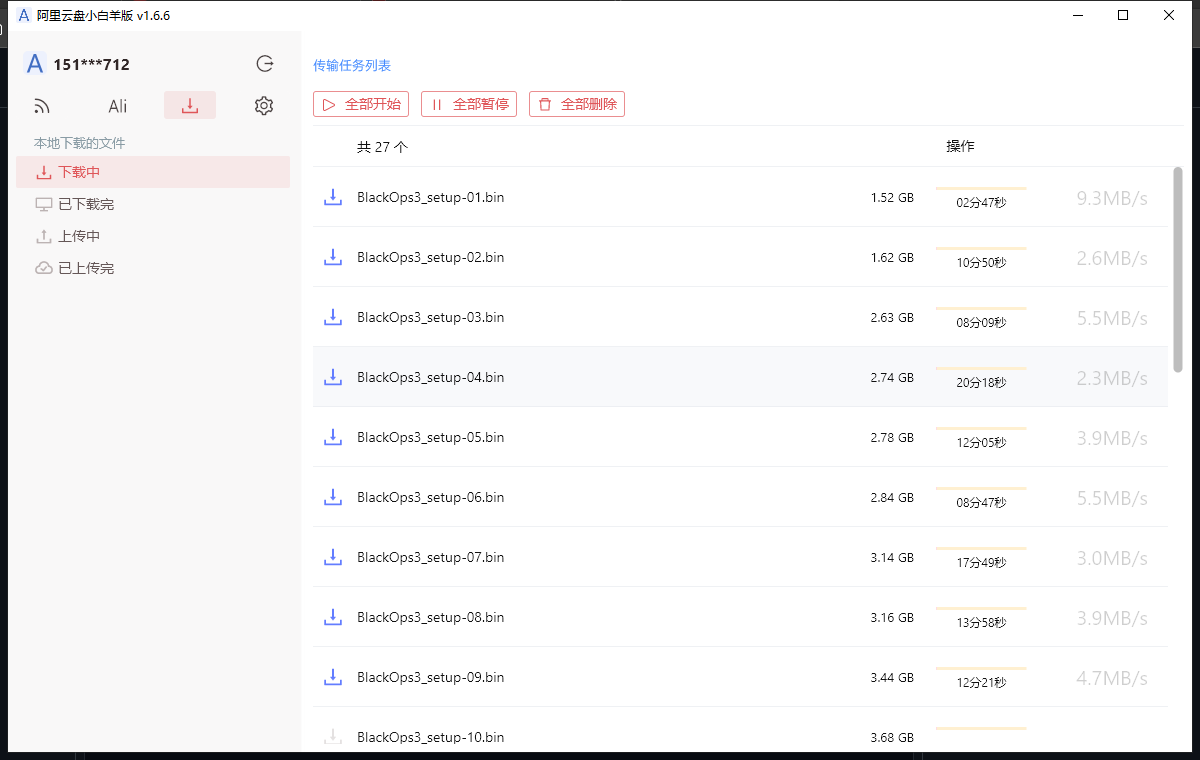Delete all tasks using 全部删除
This screenshot has height=760, width=1200.
[x=576, y=104]
